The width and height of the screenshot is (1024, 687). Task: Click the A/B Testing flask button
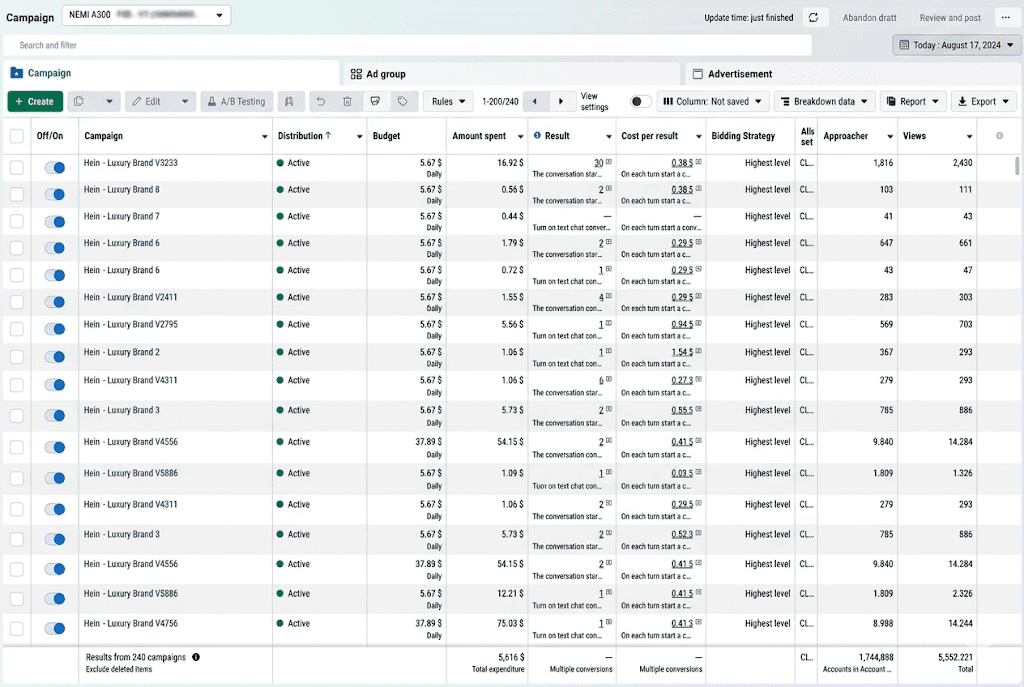tap(236, 101)
